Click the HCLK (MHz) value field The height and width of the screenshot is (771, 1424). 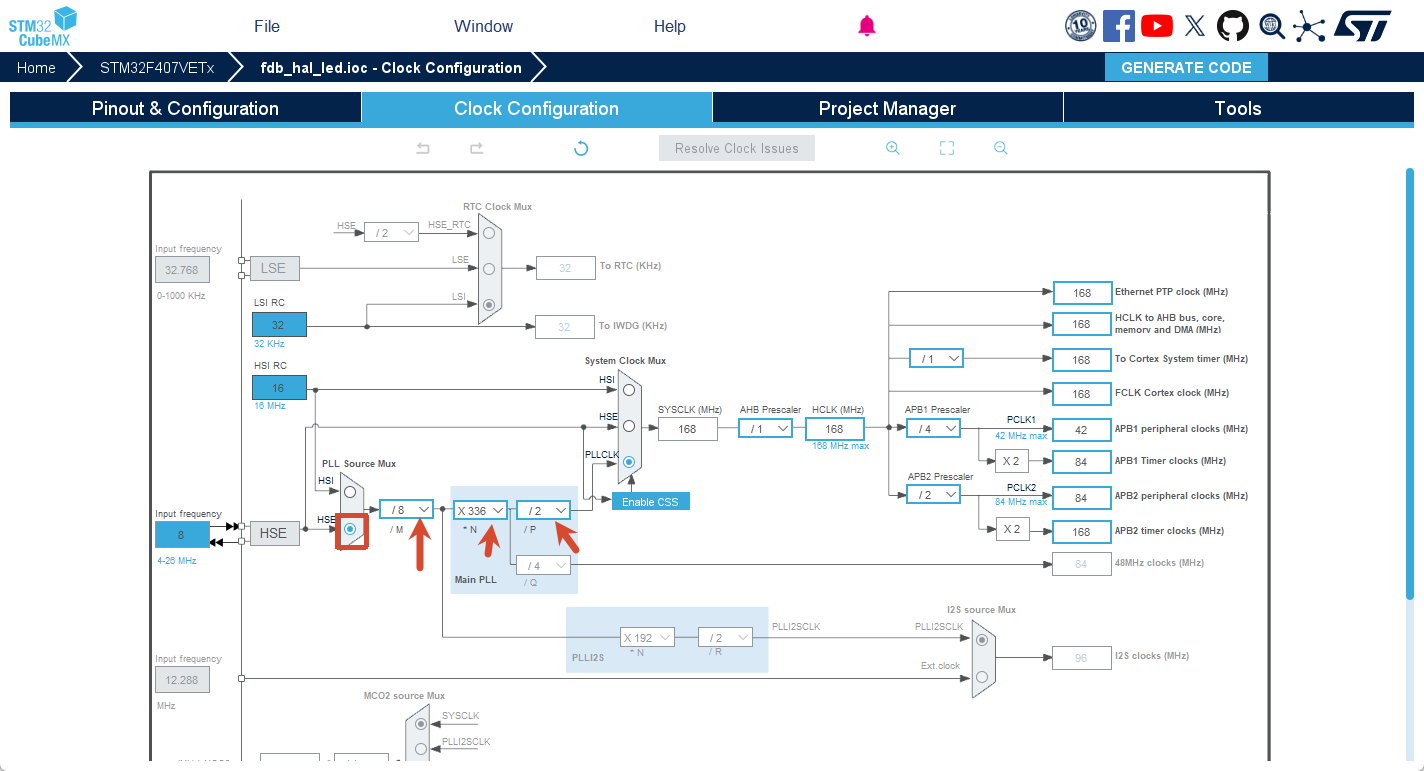(x=834, y=429)
